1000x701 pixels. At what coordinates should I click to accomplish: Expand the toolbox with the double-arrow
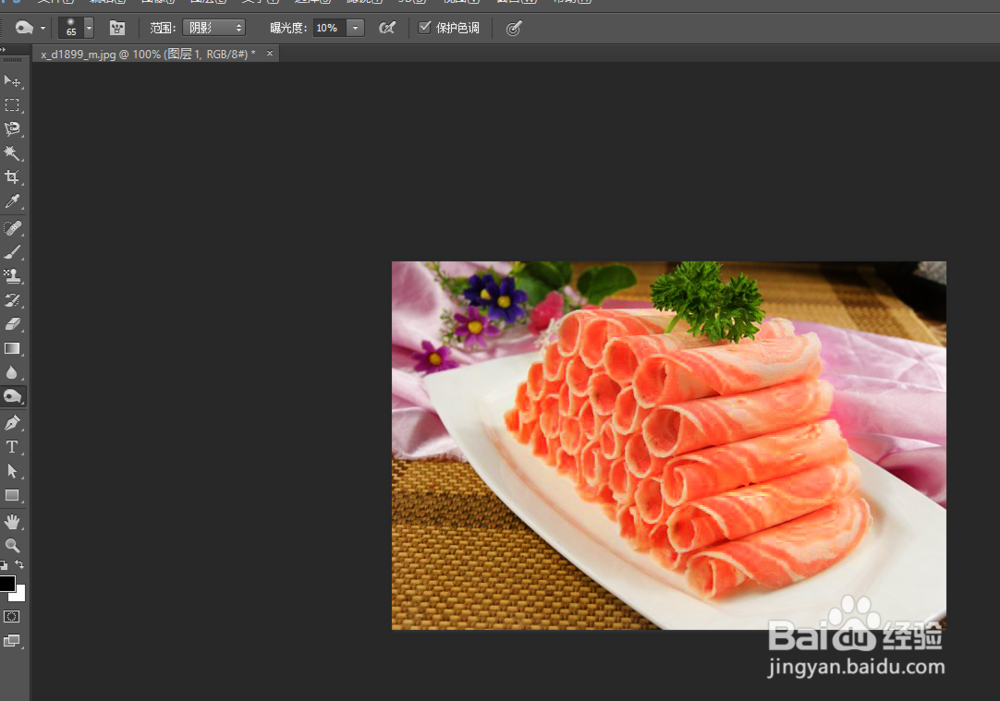click(x=3, y=48)
